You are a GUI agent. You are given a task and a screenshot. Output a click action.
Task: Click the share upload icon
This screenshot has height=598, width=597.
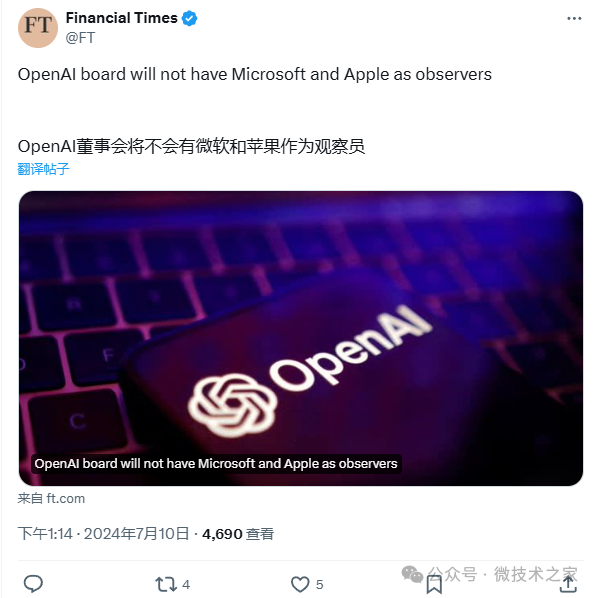(x=568, y=584)
